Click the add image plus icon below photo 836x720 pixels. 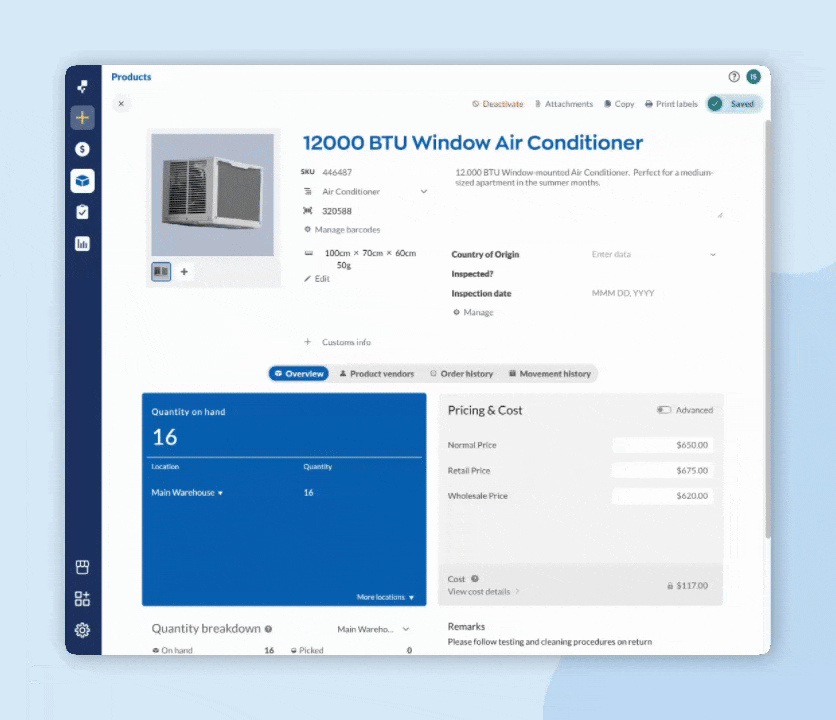[x=184, y=272]
